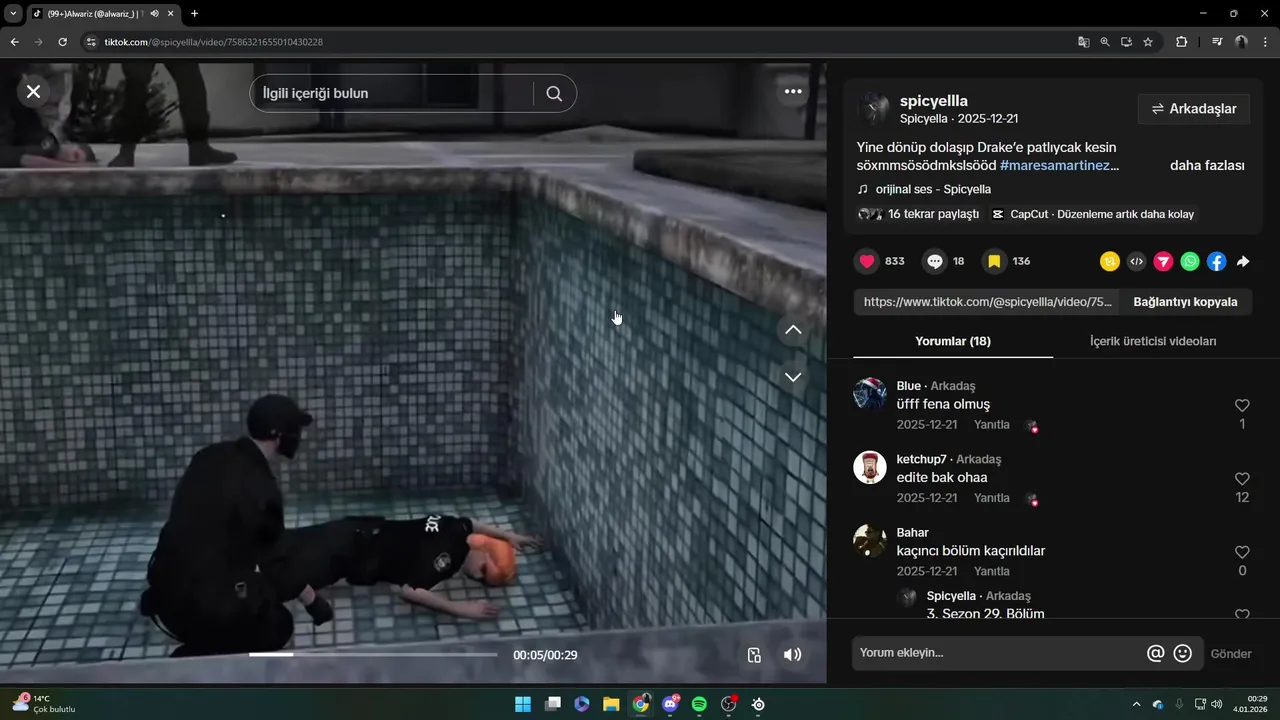Seek on the video progress bar
The image size is (1280, 720).
(x=373, y=655)
